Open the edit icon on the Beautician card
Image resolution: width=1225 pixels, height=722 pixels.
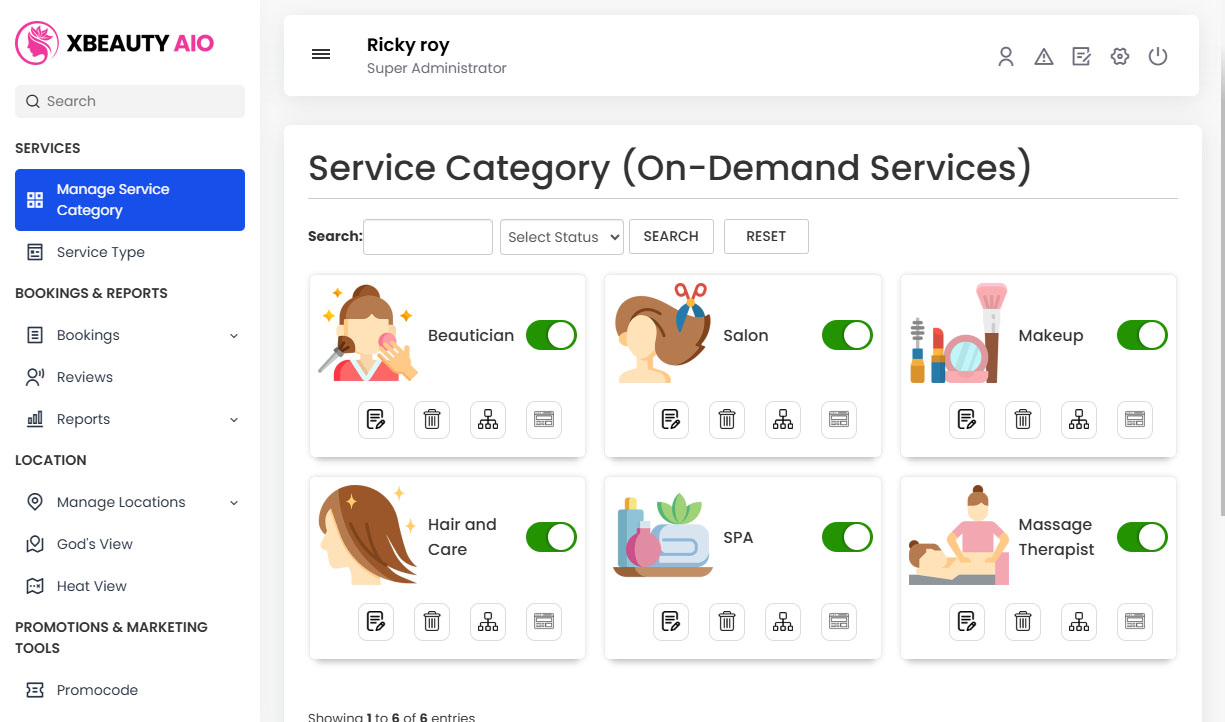(x=376, y=420)
